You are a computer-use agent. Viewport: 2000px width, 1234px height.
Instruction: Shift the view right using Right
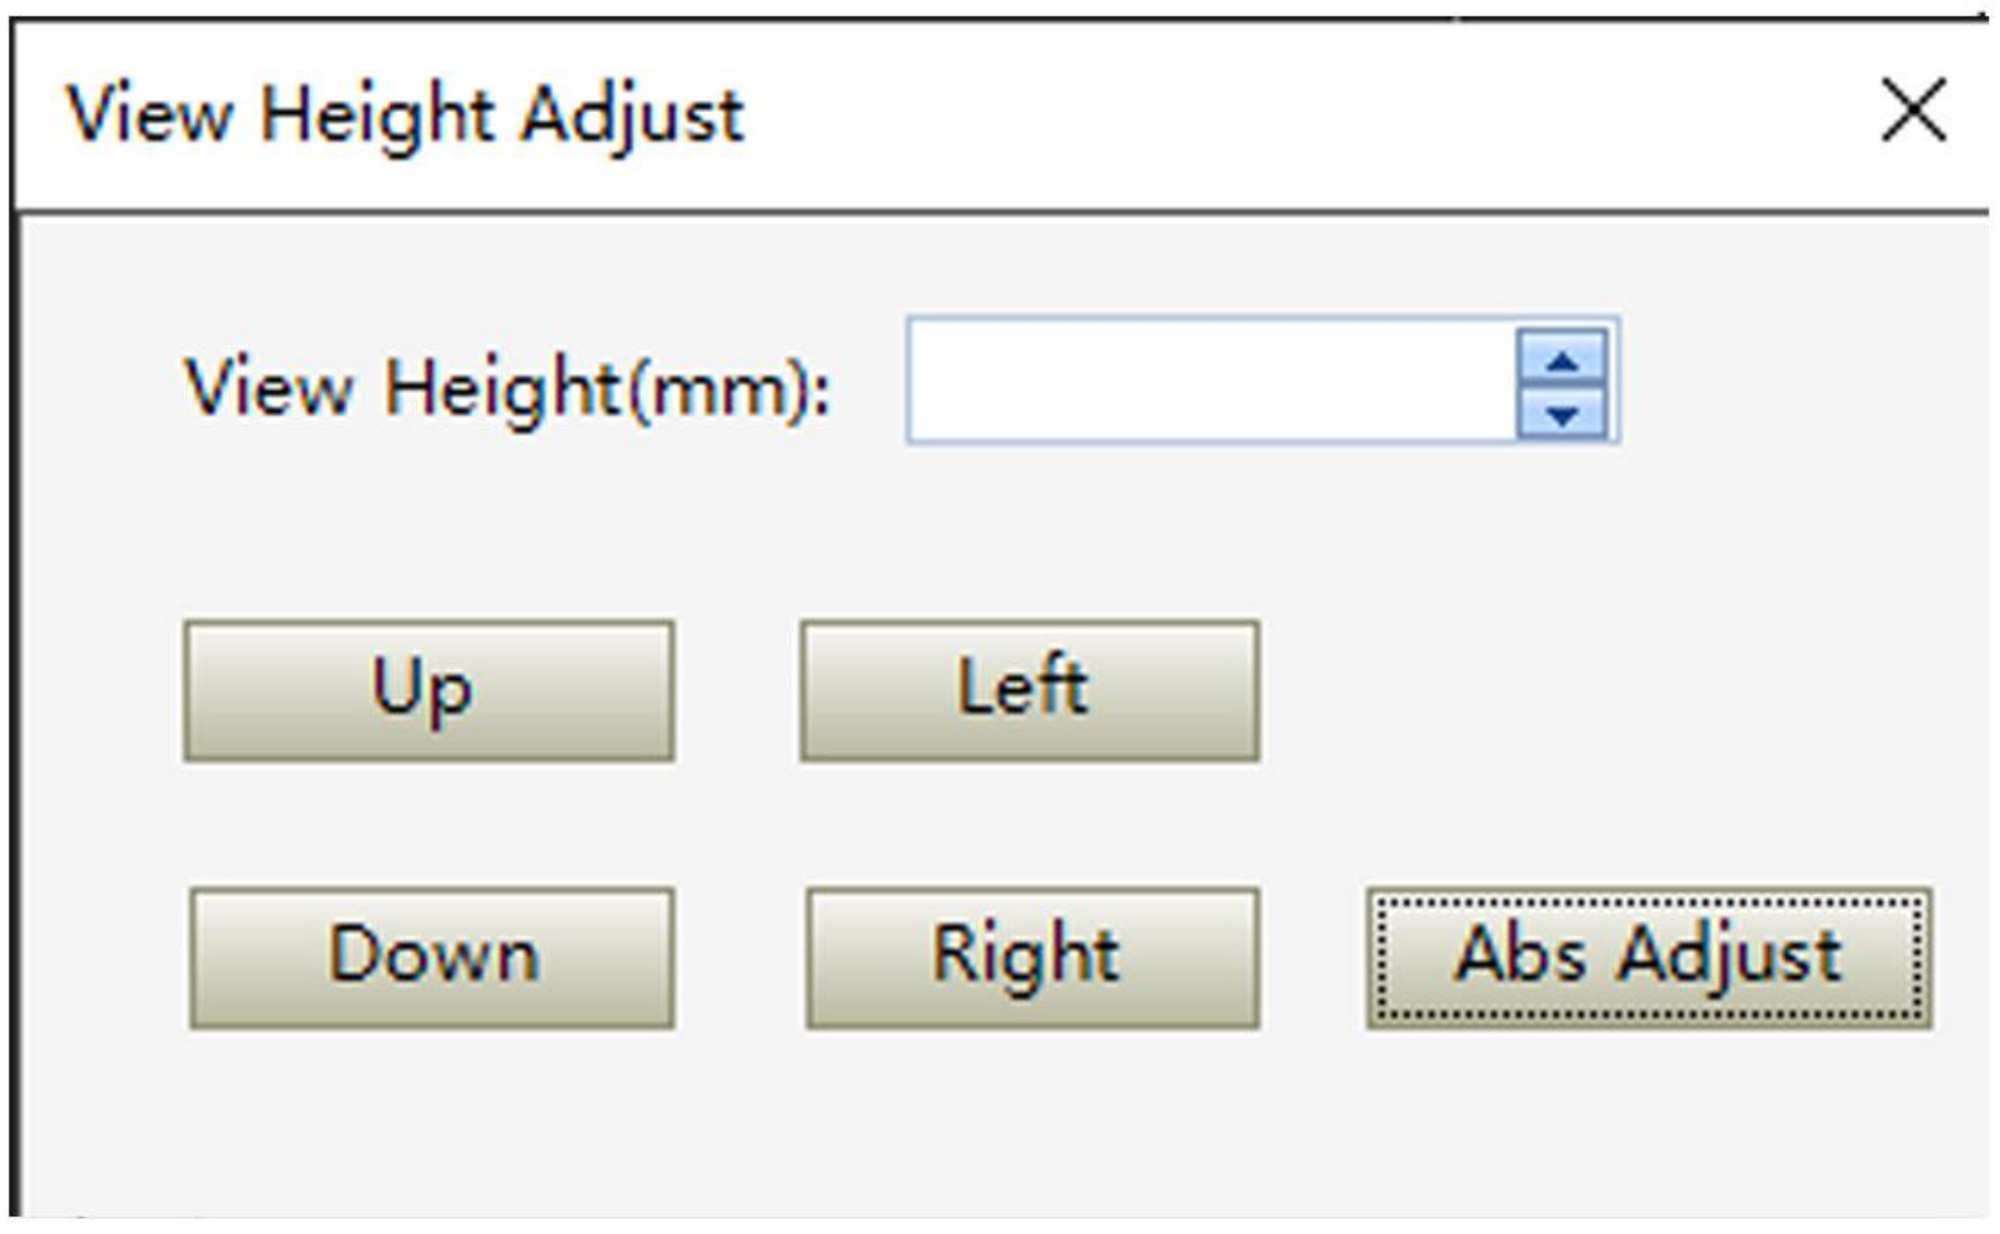(x=1032, y=957)
